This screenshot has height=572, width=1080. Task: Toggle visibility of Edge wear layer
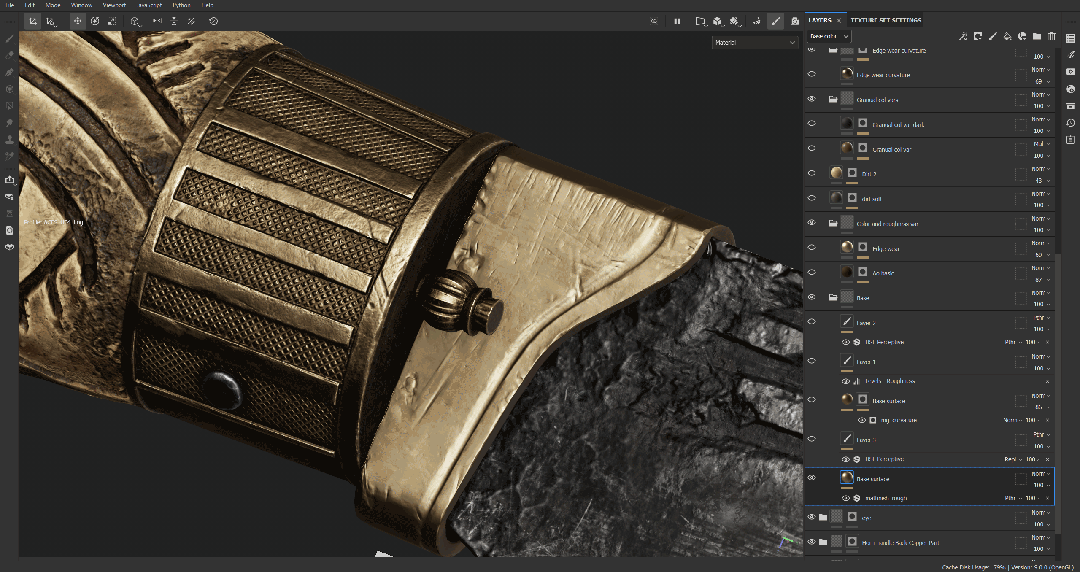811,248
